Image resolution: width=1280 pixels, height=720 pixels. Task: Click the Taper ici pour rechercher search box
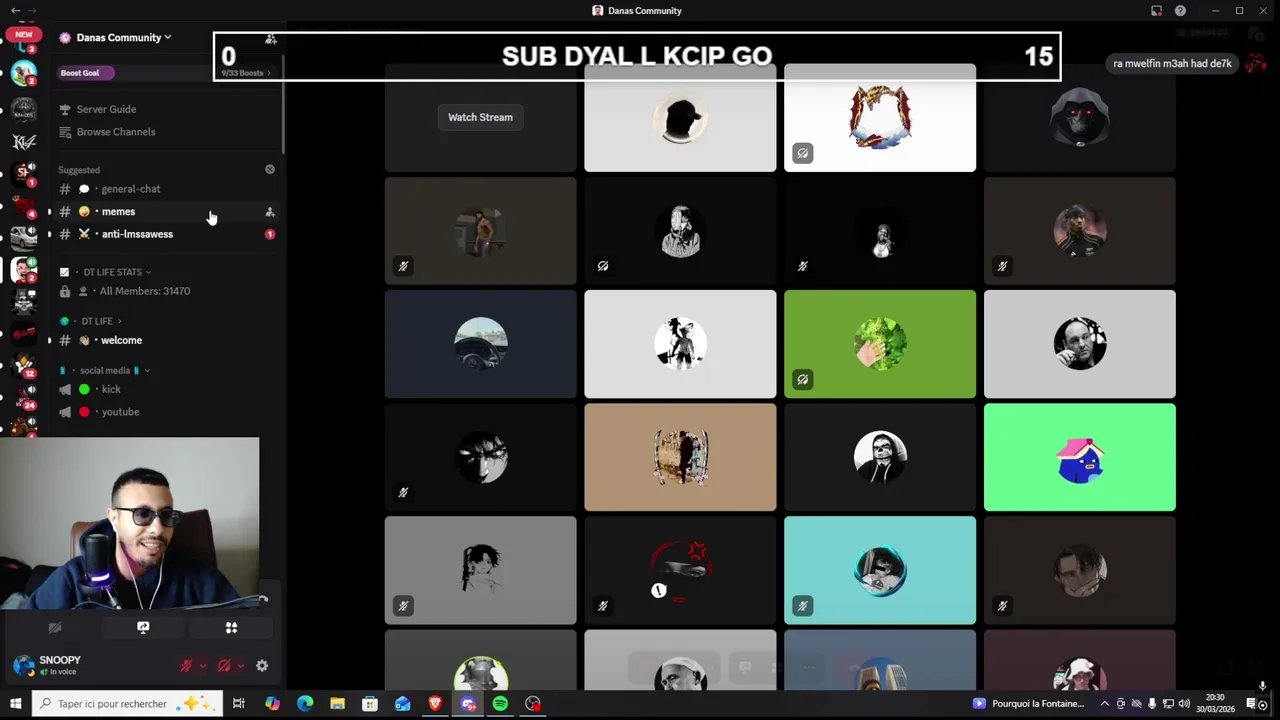126,704
